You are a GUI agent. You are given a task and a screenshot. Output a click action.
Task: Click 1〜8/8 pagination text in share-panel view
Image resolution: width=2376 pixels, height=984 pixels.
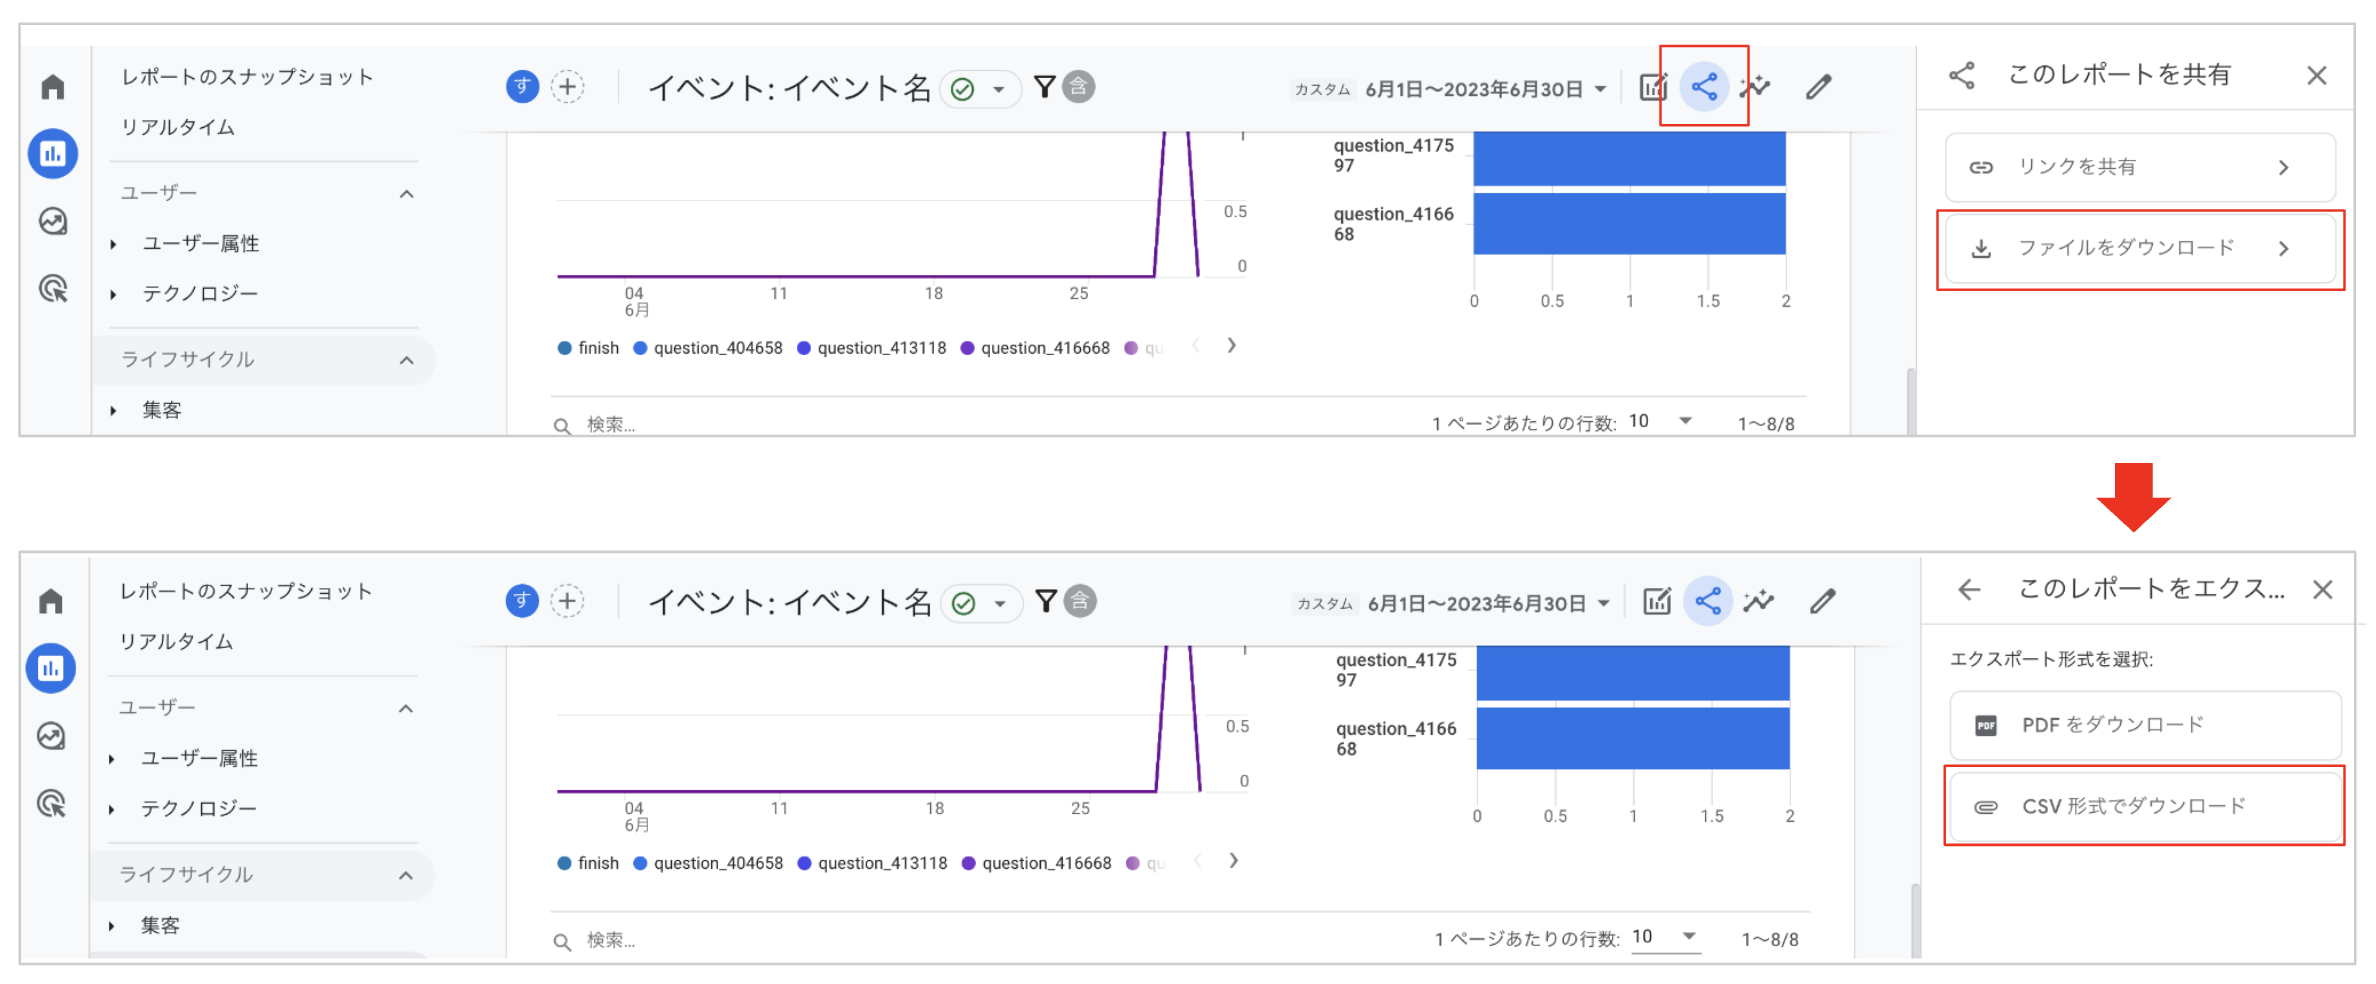click(x=1766, y=424)
